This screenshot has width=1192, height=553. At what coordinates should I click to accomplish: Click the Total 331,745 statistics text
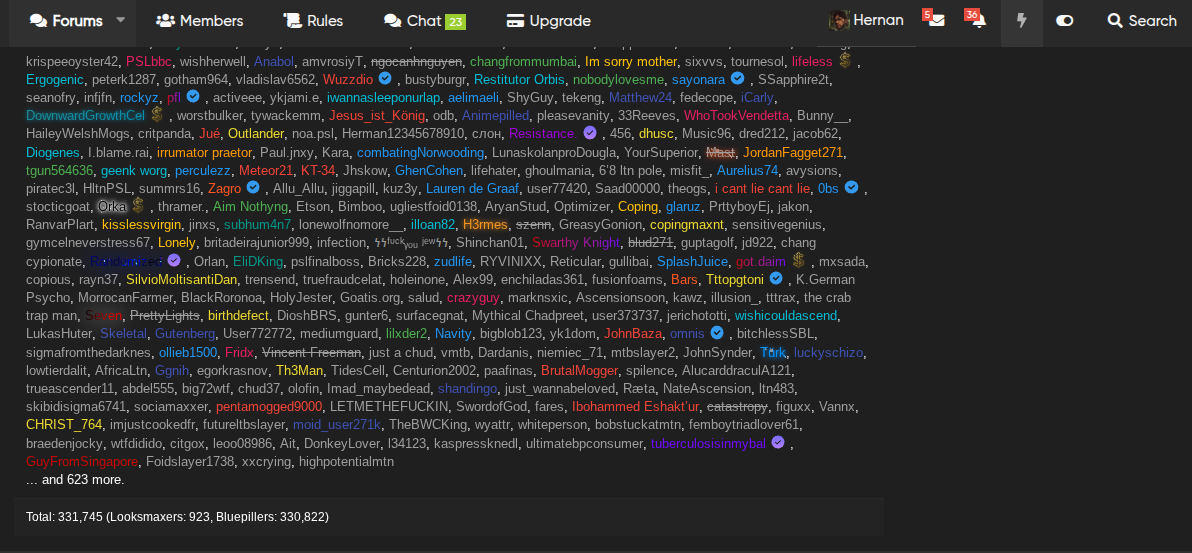177,516
